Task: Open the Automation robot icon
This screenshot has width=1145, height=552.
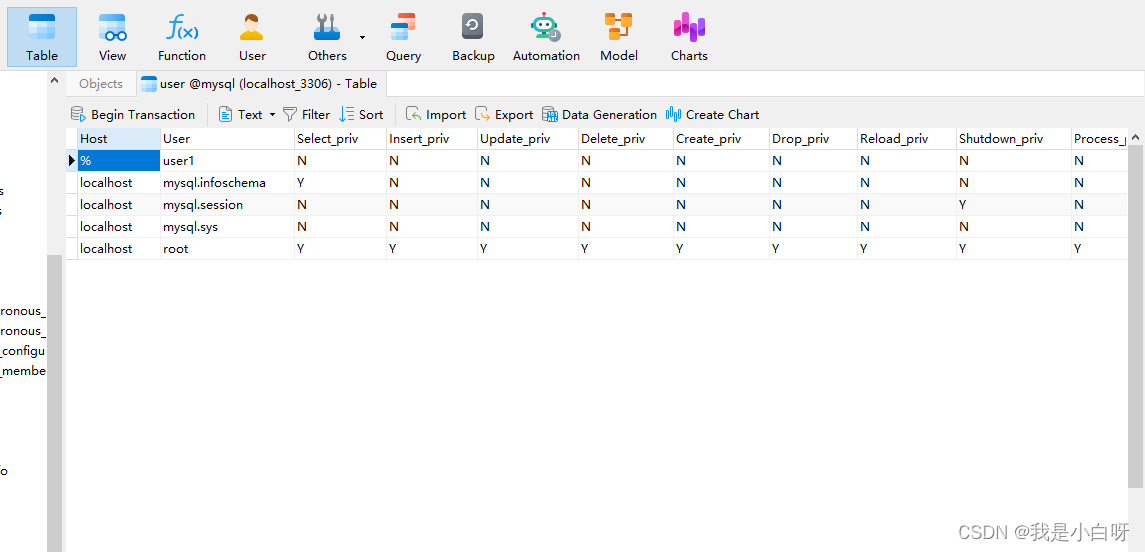Action: [546, 37]
